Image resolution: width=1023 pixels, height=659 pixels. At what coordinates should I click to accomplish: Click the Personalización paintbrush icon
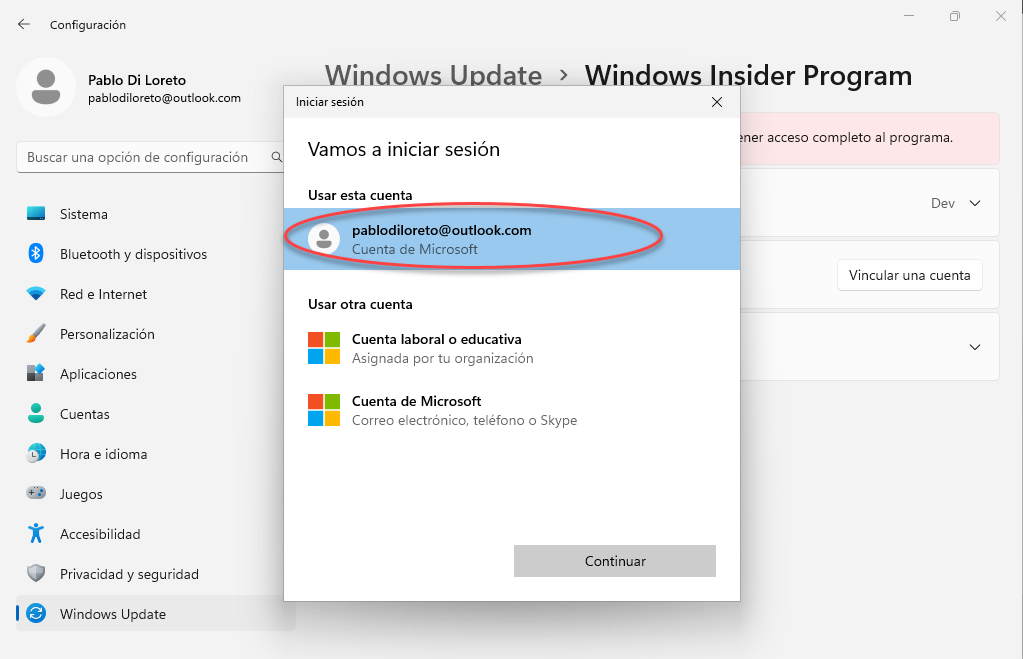pos(36,334)
